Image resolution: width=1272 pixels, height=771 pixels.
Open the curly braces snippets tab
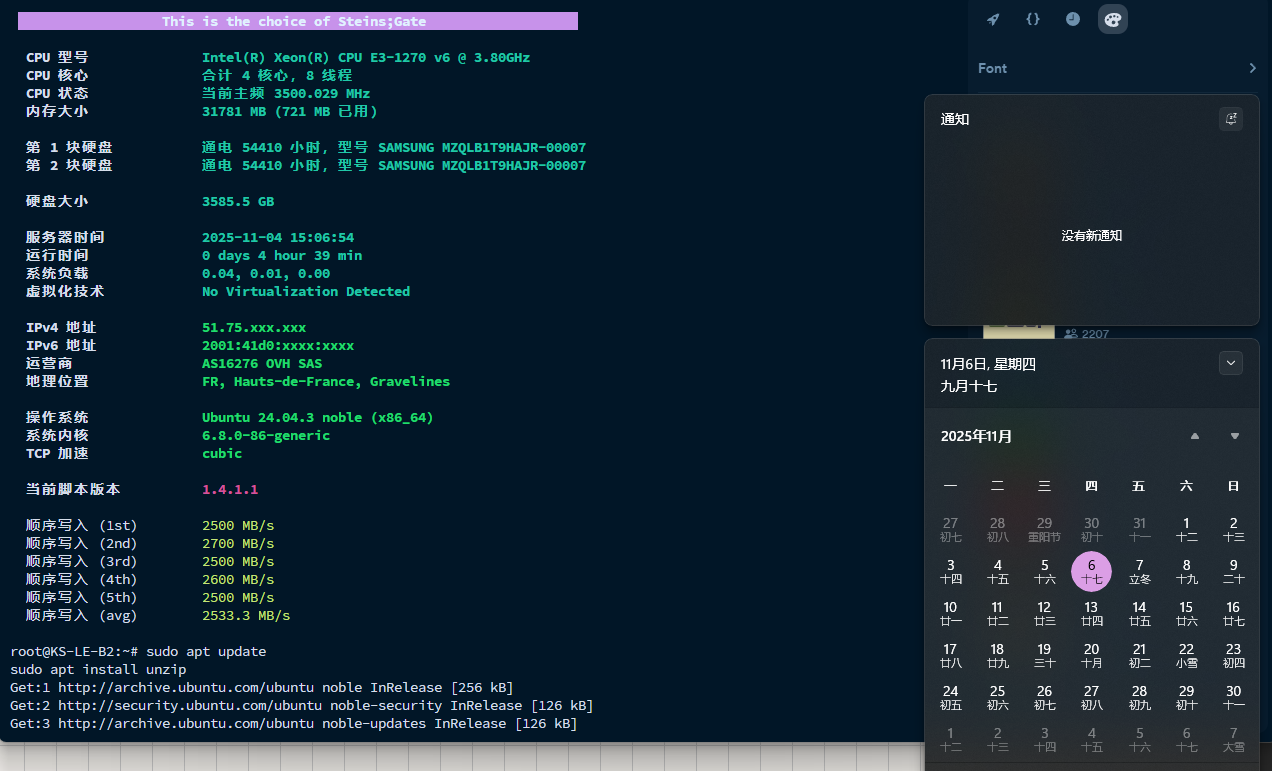click(x=1033, y=19)
